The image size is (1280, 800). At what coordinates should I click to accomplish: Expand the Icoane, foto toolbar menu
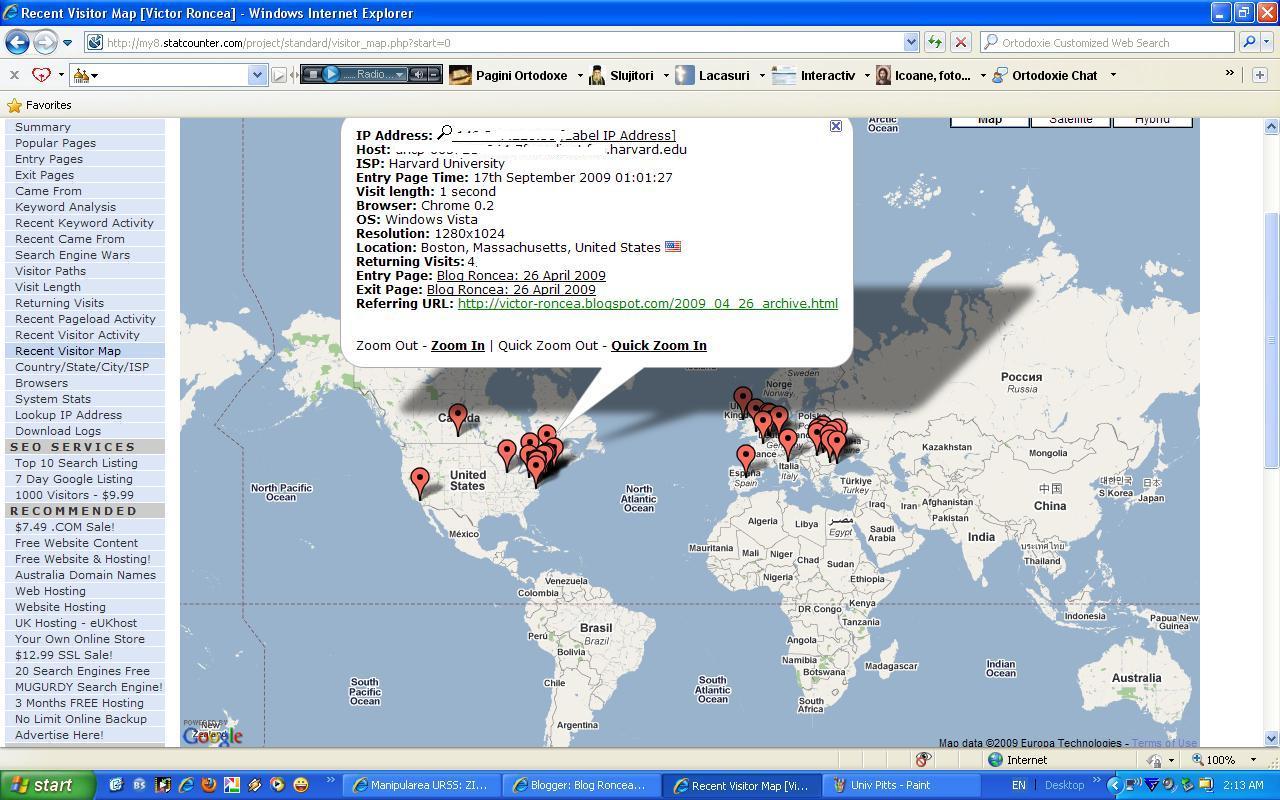983,75
